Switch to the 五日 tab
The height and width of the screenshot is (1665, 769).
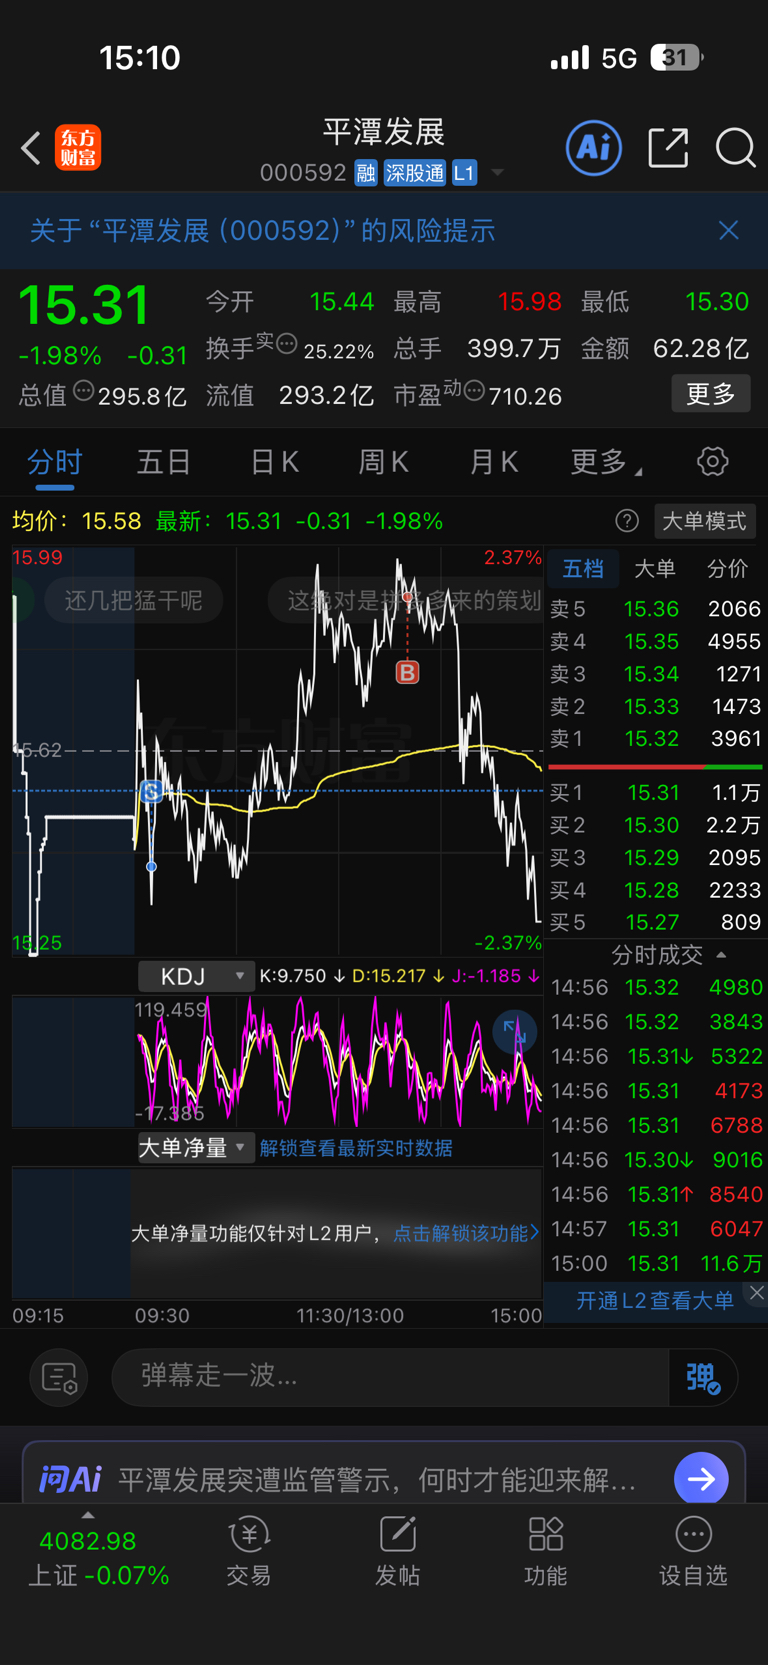pyautogui.click(x=164, y=461)
